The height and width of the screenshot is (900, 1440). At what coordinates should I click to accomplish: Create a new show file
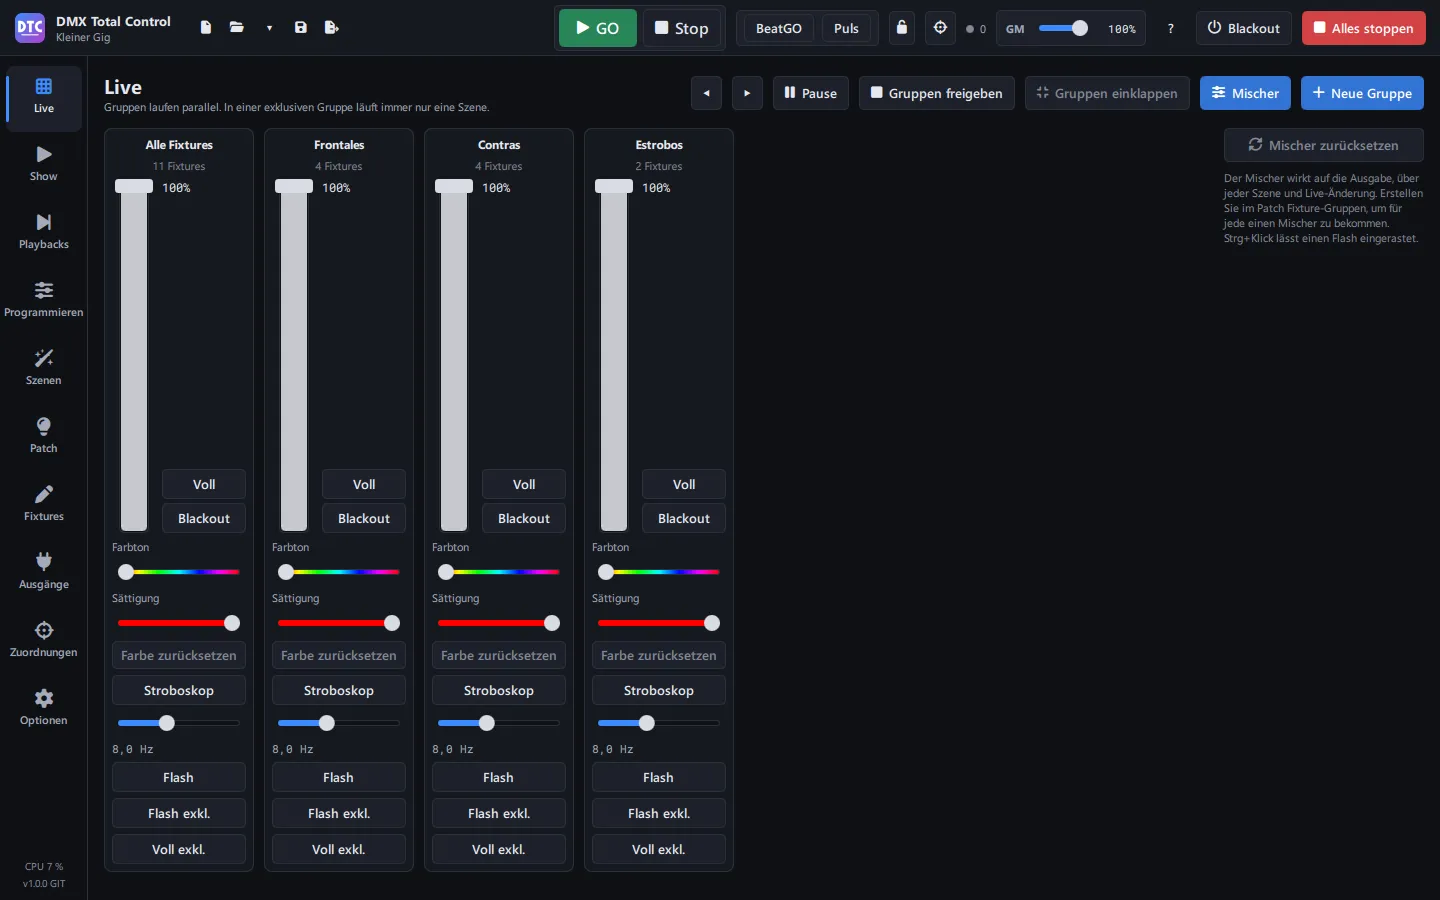click(206, 28)
